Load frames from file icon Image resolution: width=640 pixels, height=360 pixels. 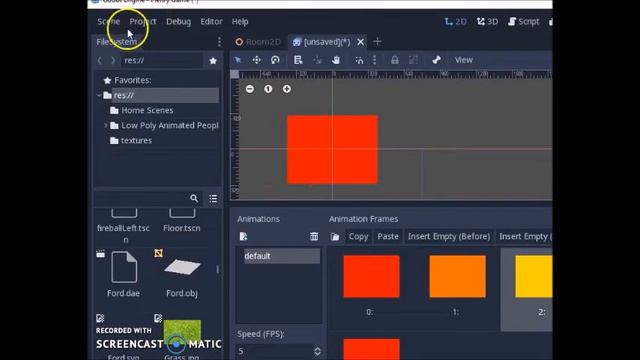(335, 237)
